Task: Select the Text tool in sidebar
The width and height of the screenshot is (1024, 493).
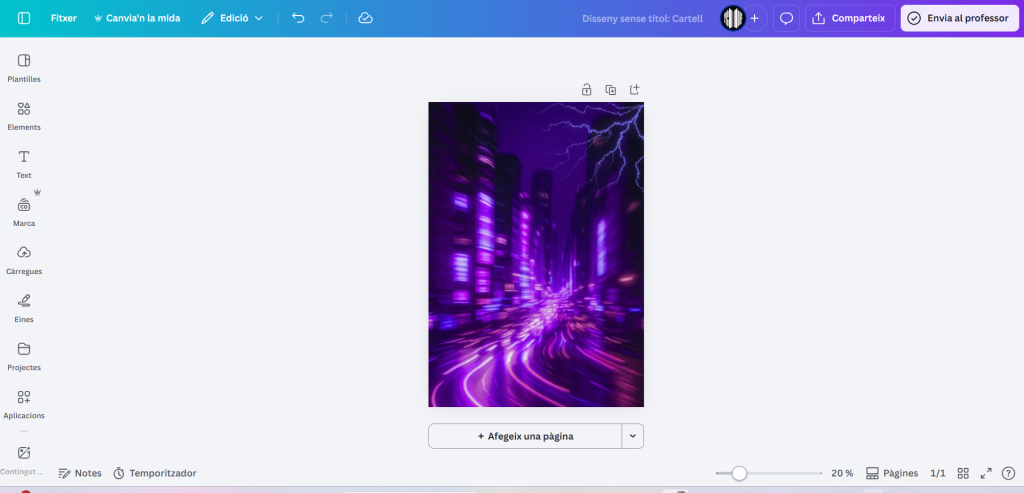Action: coord(24,162)
